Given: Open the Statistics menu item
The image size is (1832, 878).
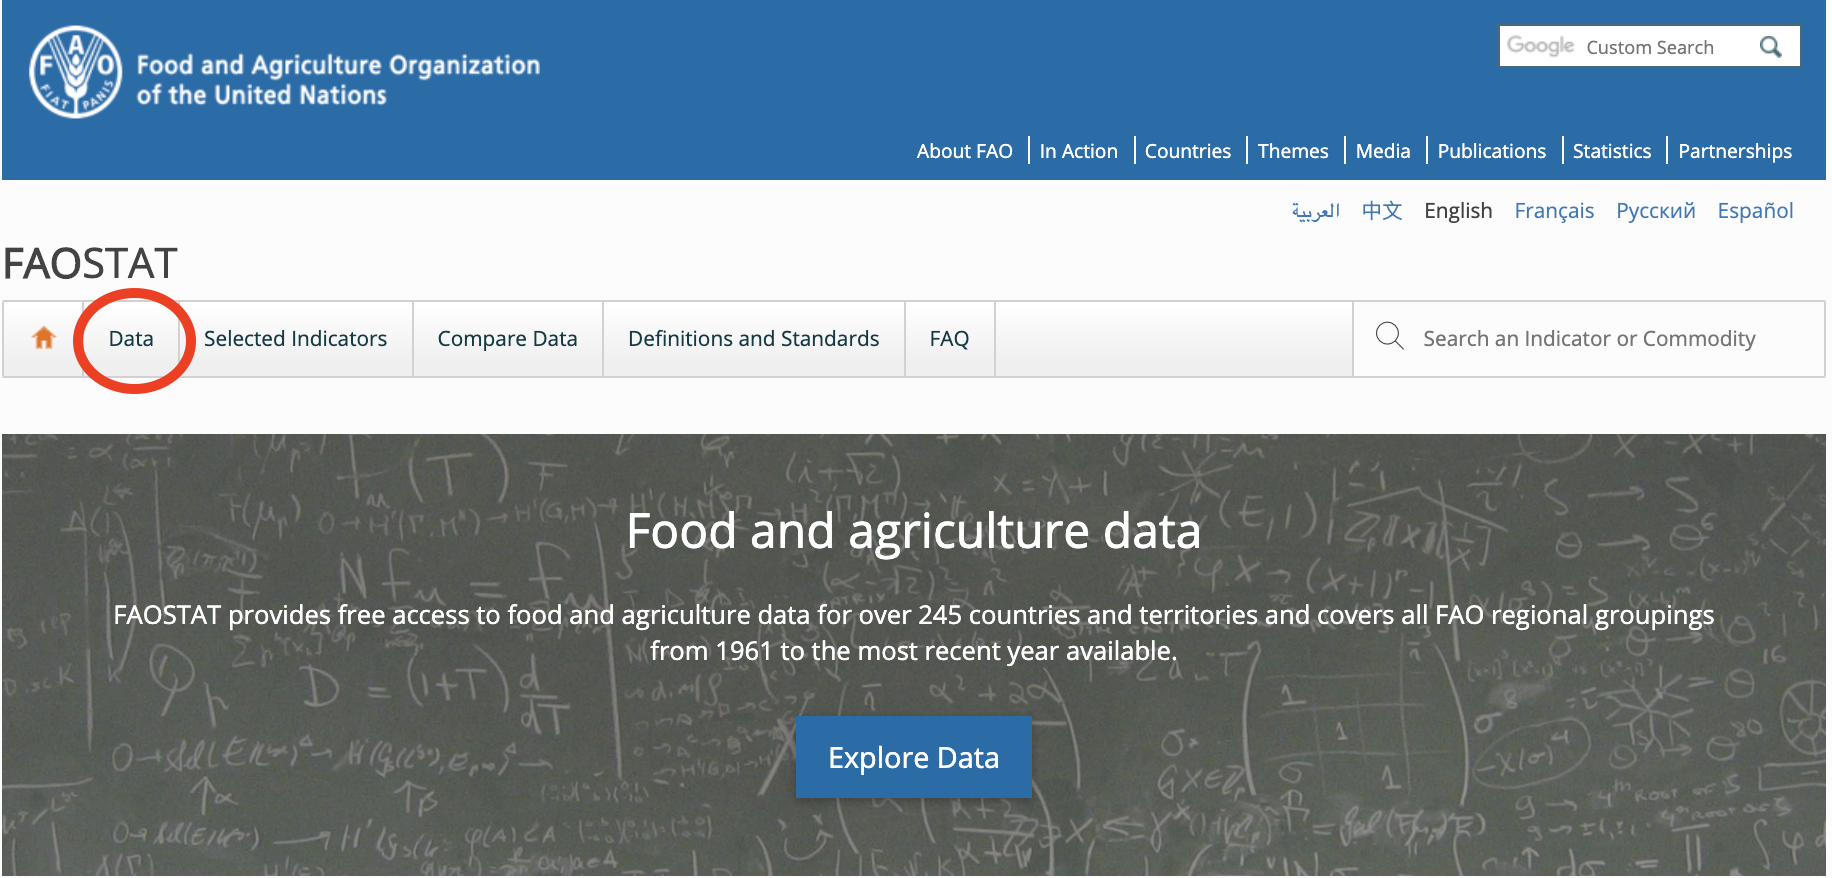Looking at the screenshot, I should (x=1611, y=151).
